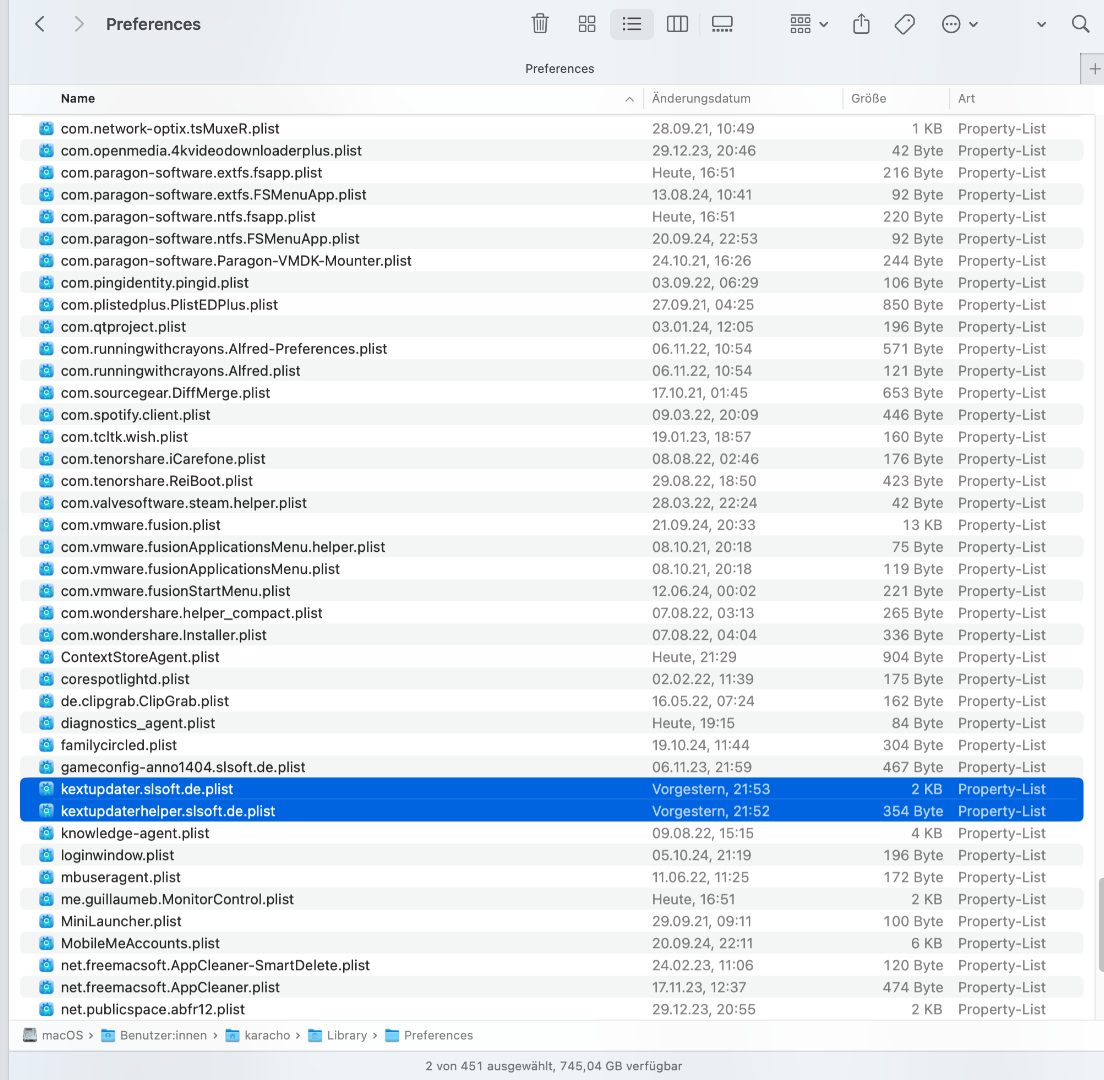Add a new tab with plus button
Screen dimensions: 1104x1080
click(1094, 69)
